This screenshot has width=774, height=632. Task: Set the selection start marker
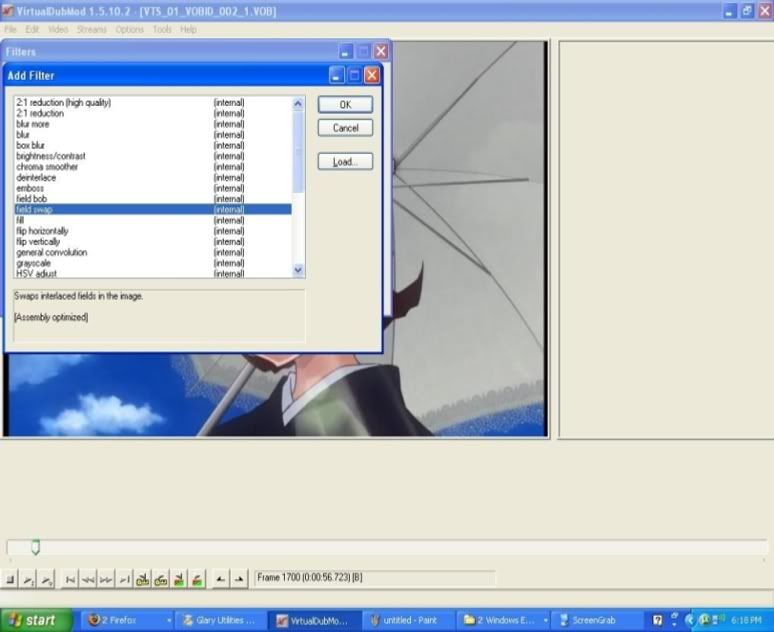221,579
